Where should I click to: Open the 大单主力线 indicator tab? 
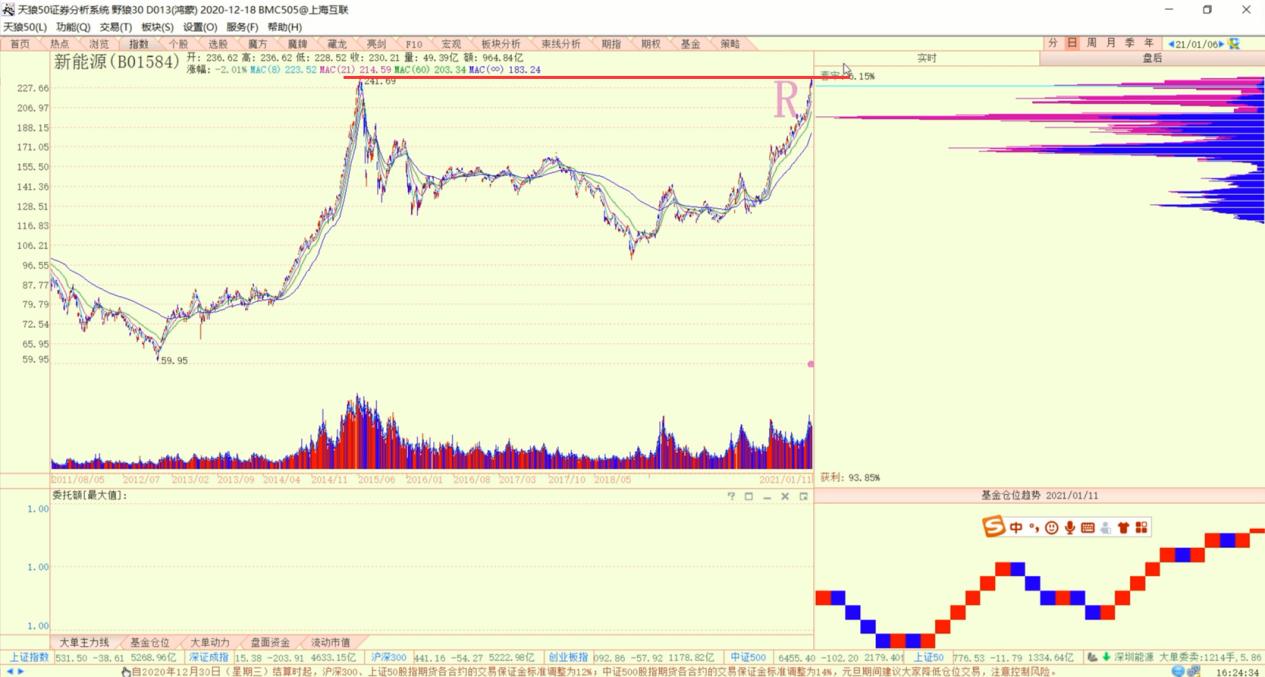click(x=84, y=642)
